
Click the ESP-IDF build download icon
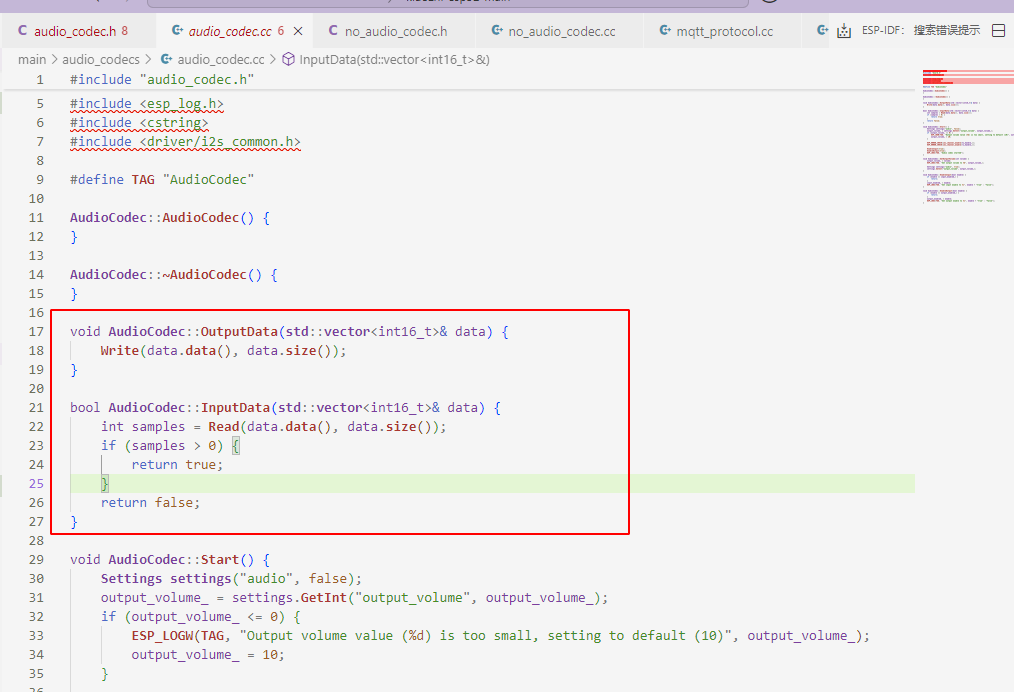point(844,31)
